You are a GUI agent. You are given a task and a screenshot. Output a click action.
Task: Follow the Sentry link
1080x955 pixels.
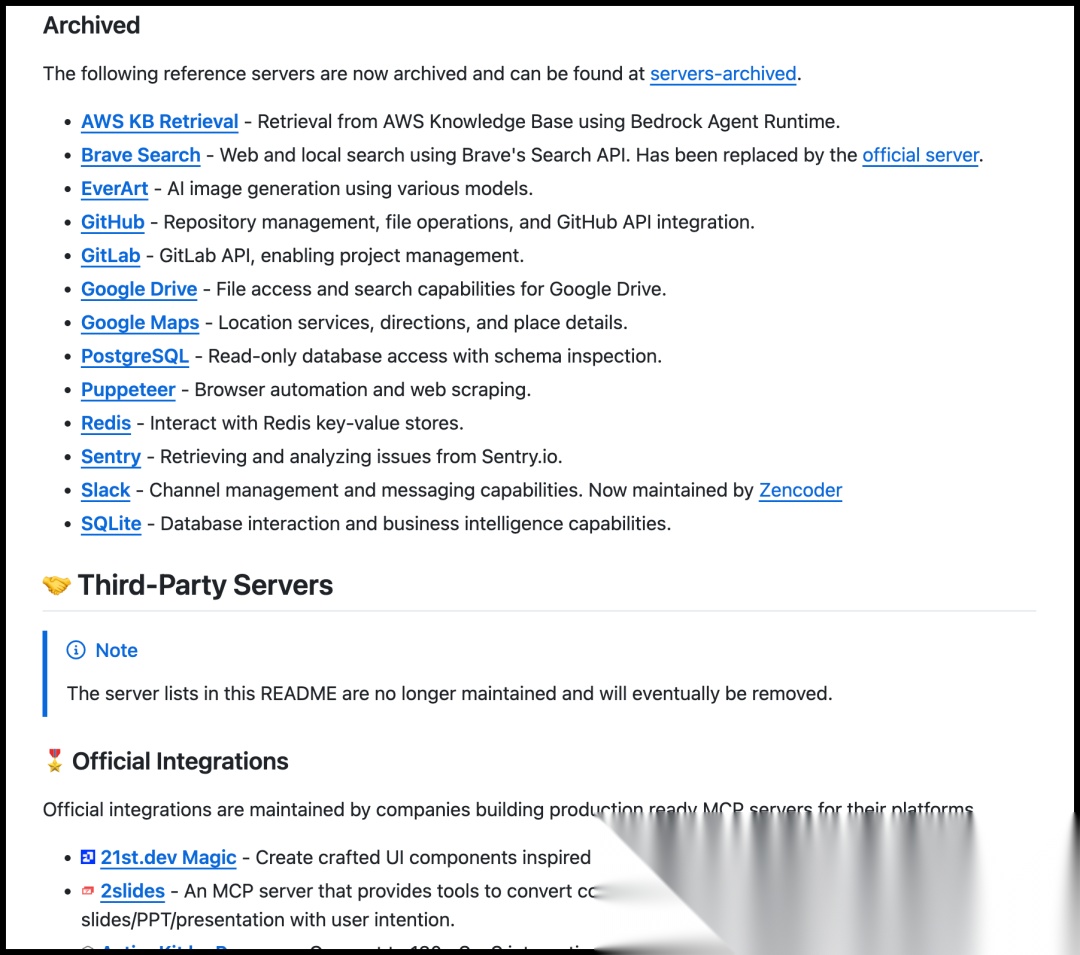click(x=110, y=456)
